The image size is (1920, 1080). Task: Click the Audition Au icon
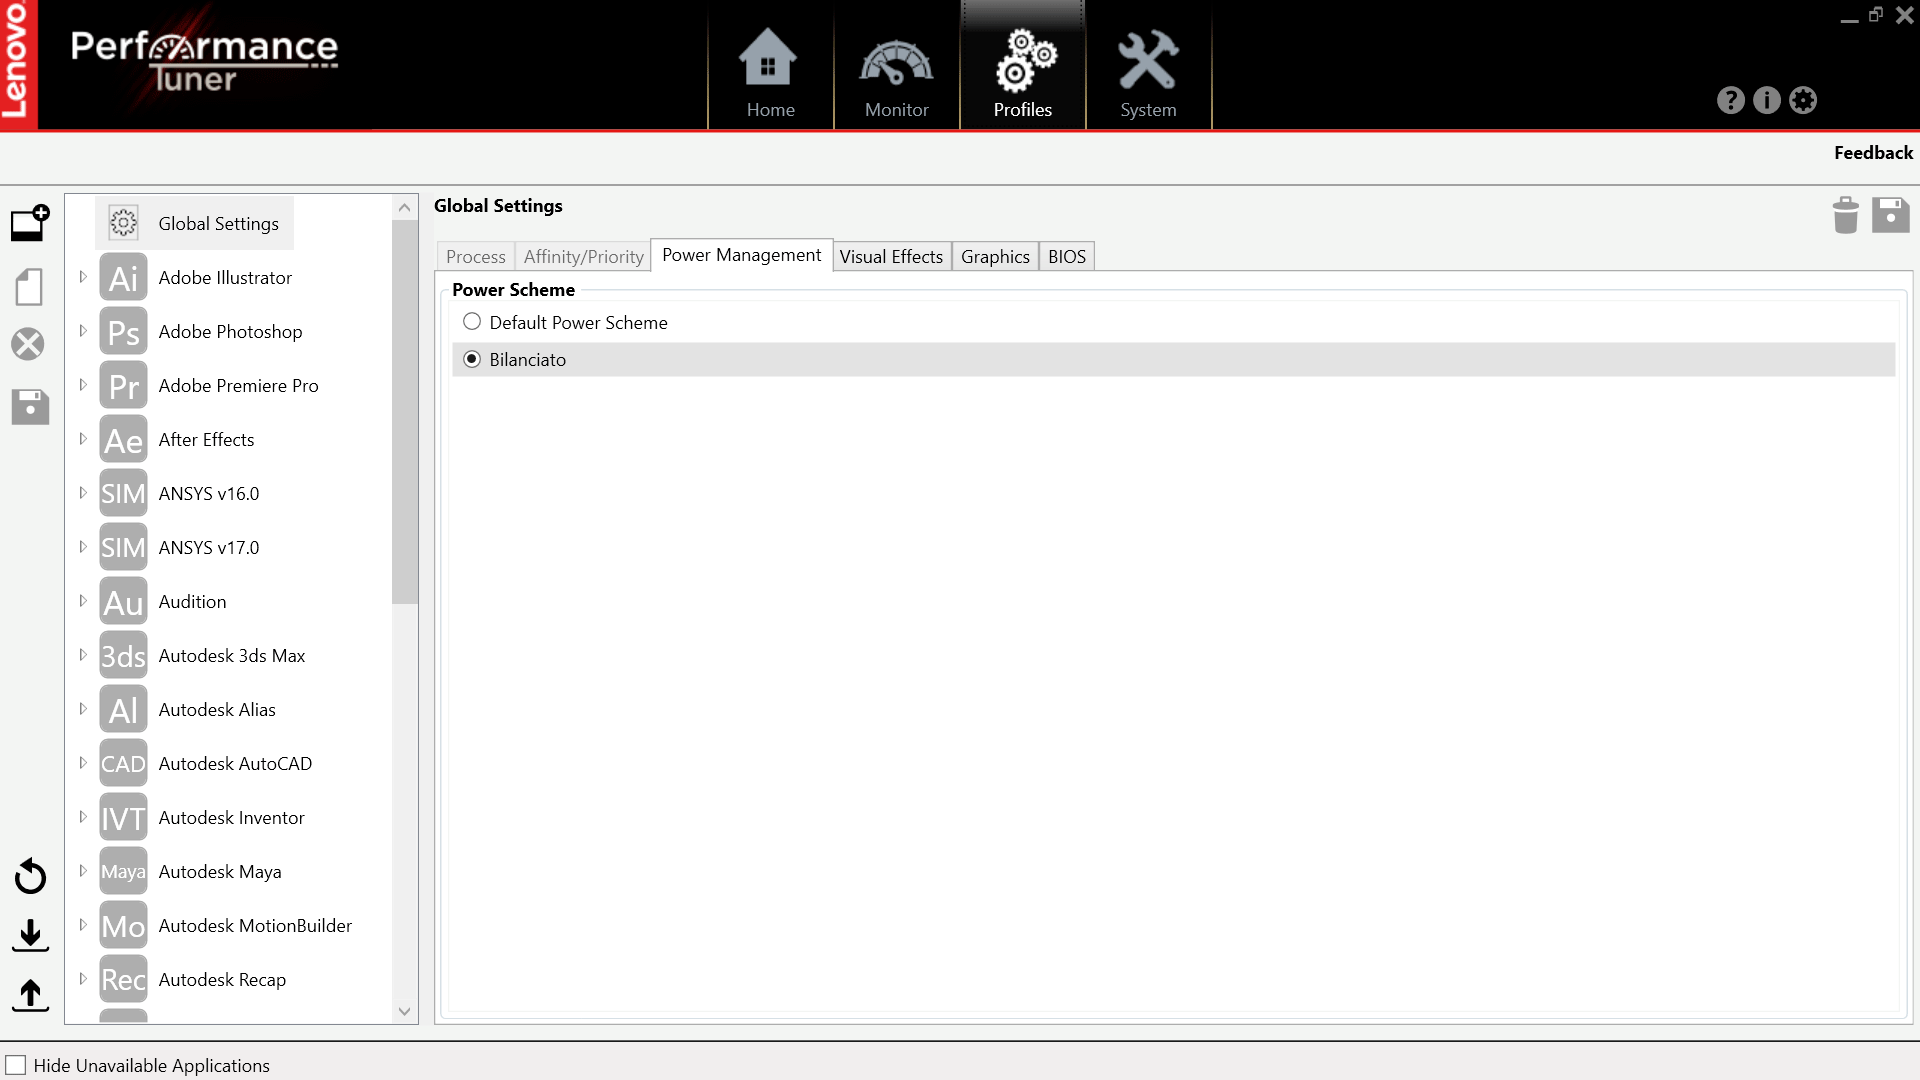point(123,602)
